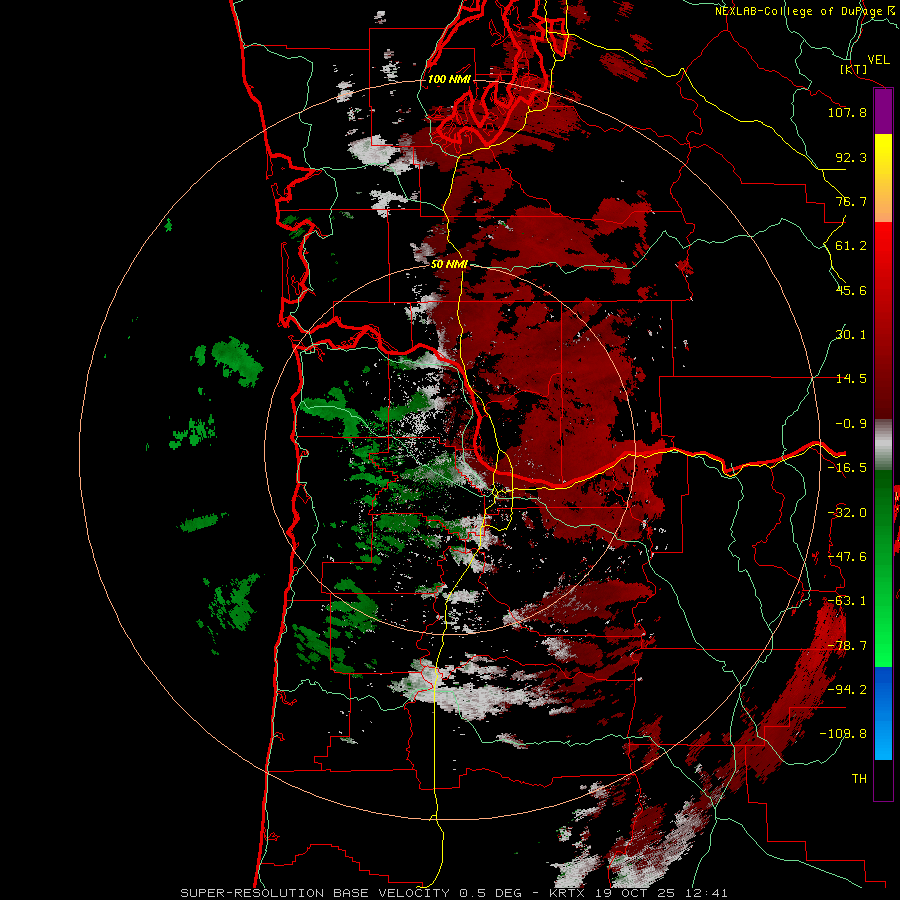900x900 pixels.
Task: Click the 45.6 scale value
Action: tap(851, 290)
